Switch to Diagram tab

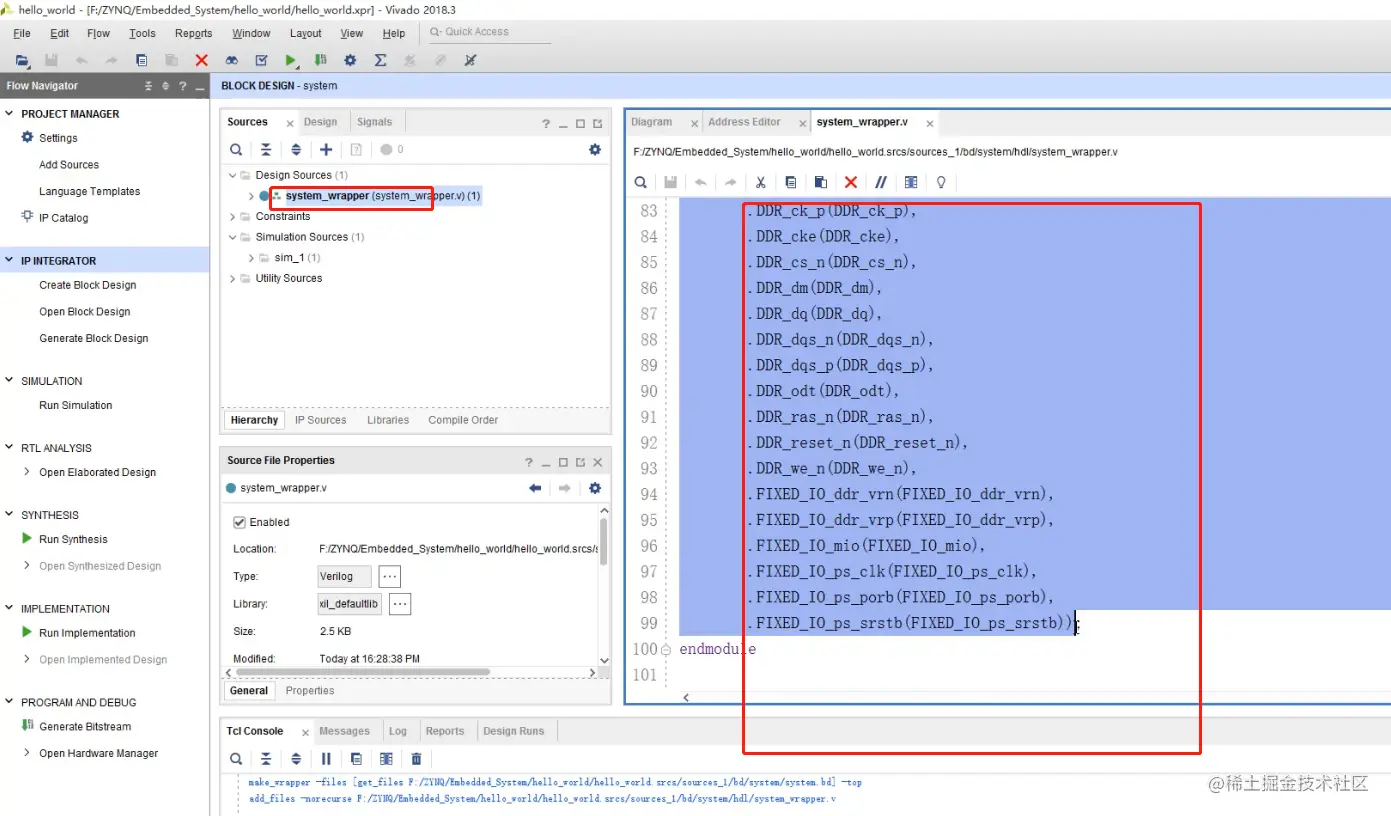[652, 122]
